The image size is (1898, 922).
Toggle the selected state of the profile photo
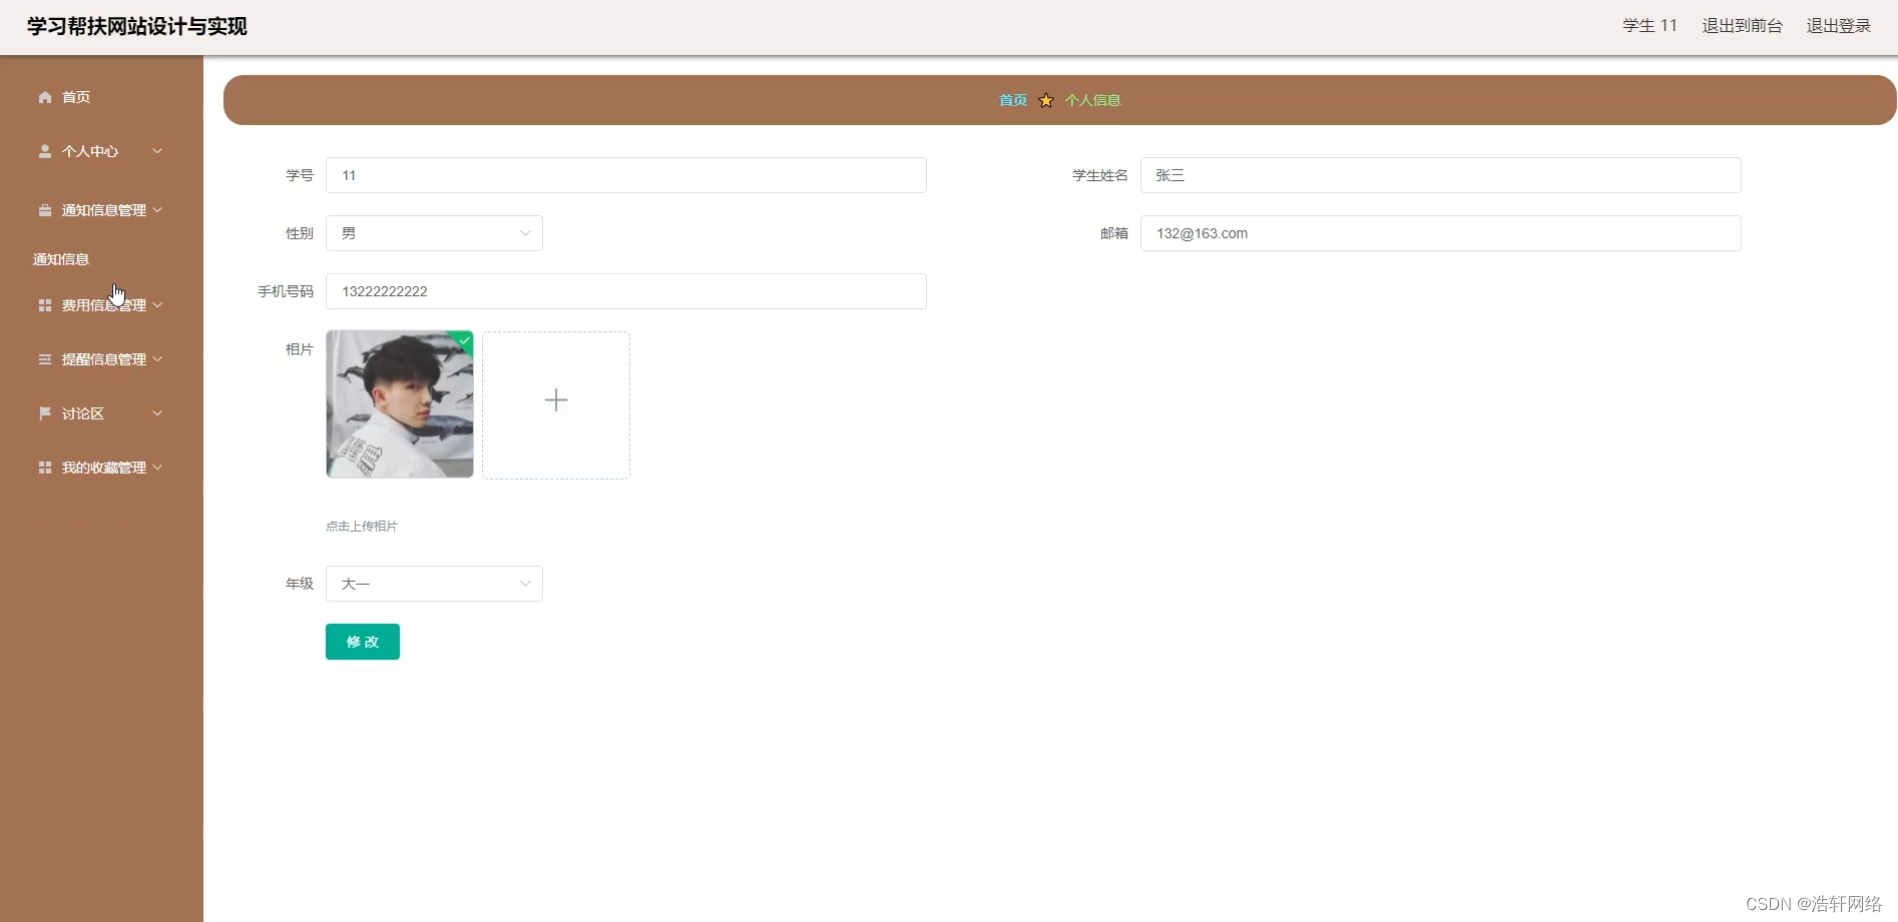[x=399, y=404]
